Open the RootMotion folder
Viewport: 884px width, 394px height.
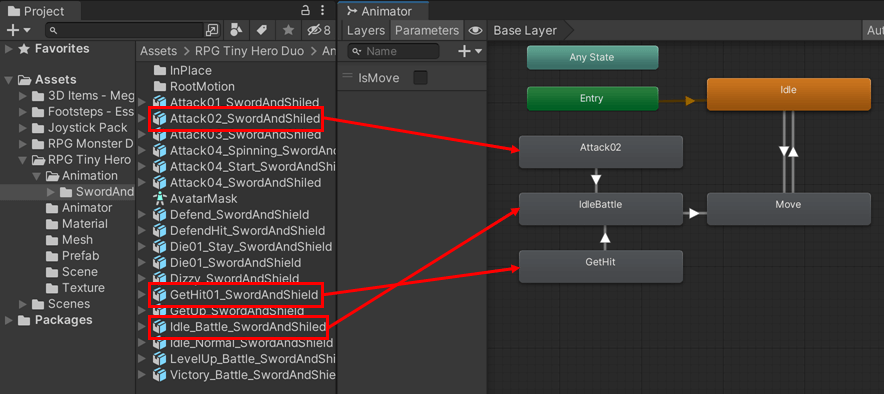(x=194, y=86)
